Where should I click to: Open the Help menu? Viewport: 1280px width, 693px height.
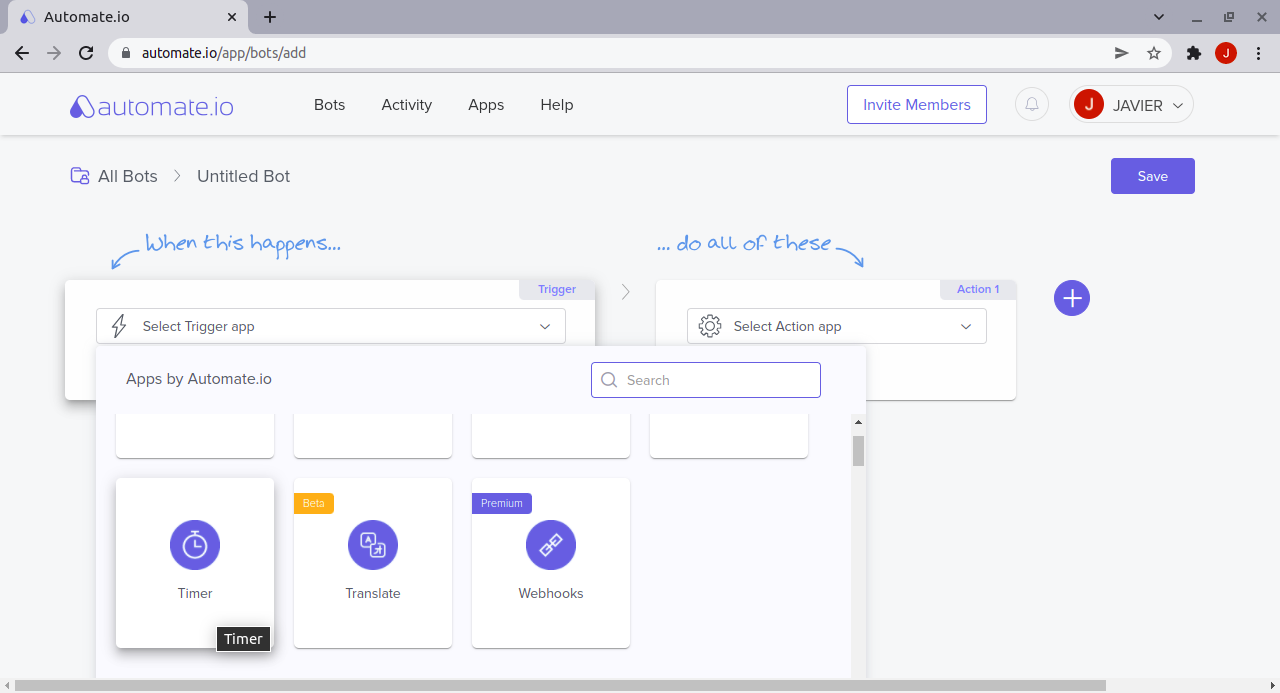(x=557, y=105)
